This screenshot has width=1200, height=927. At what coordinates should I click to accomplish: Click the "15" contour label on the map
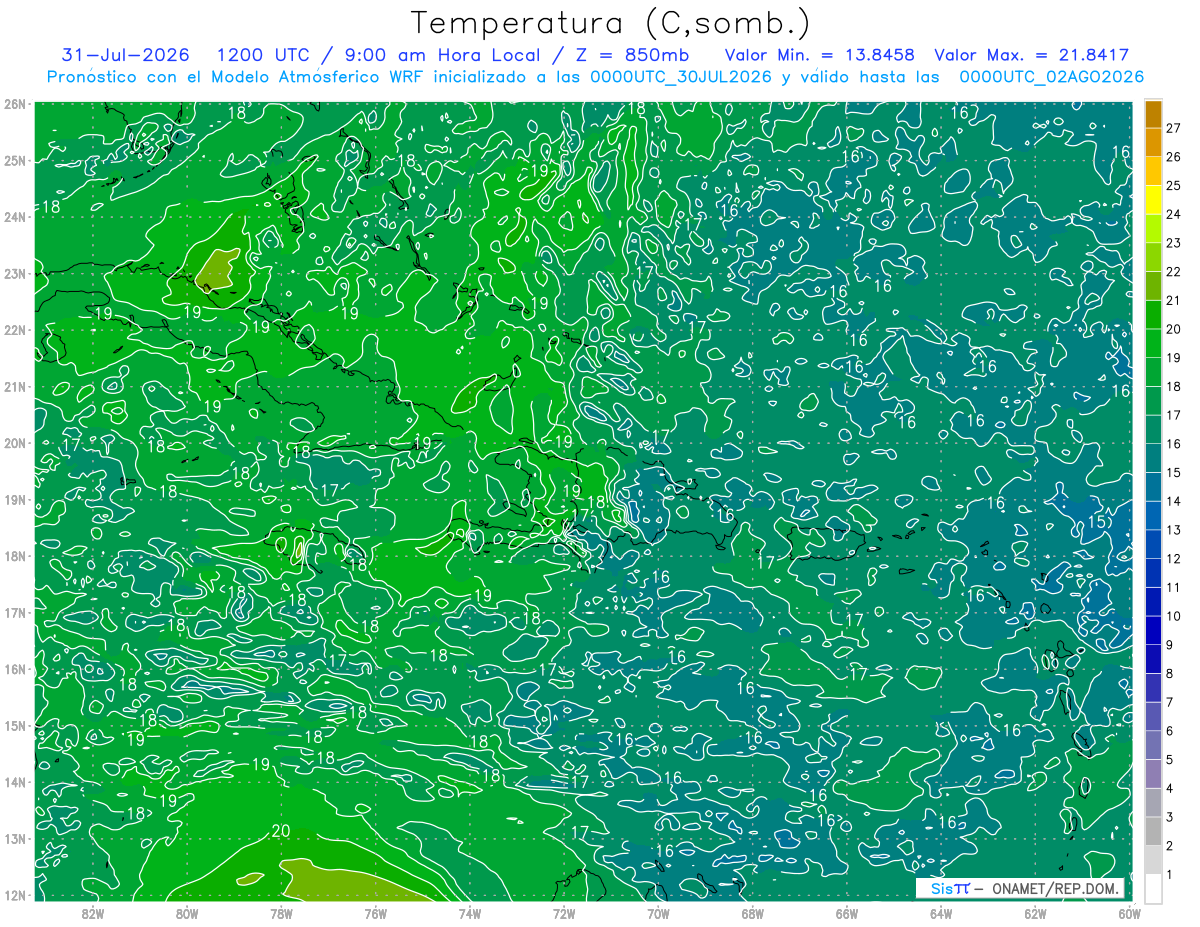click(1097, 522)
